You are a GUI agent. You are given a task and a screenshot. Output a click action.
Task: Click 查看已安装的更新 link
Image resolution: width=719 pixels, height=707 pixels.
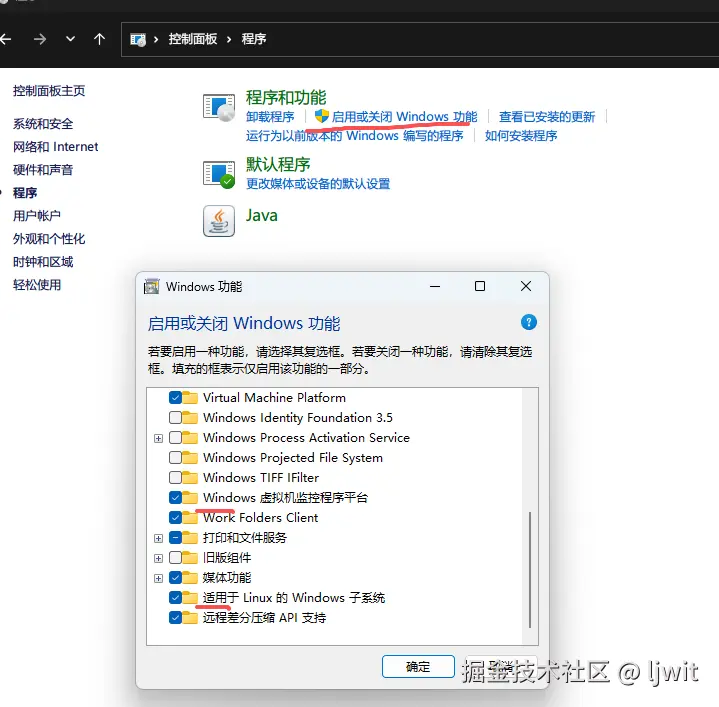[x=547, y=116]
